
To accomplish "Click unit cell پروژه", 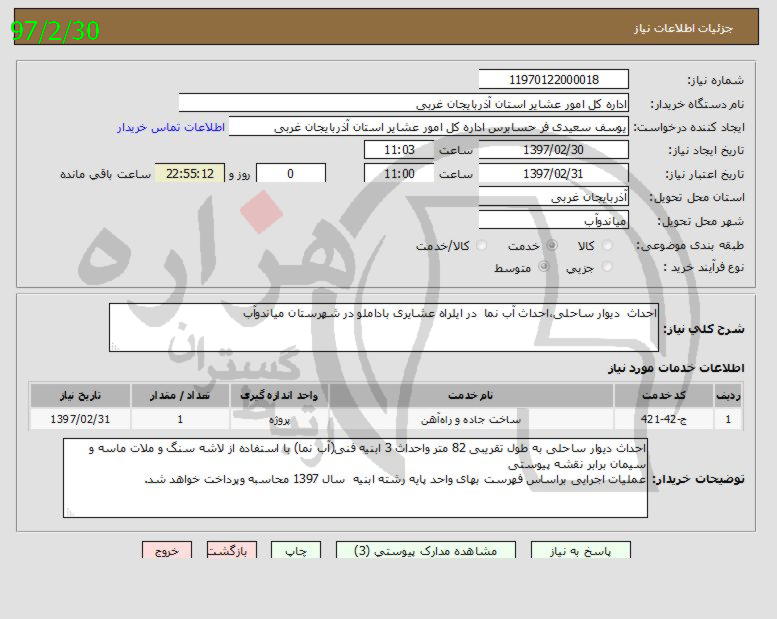I will (x=279, y=419).
